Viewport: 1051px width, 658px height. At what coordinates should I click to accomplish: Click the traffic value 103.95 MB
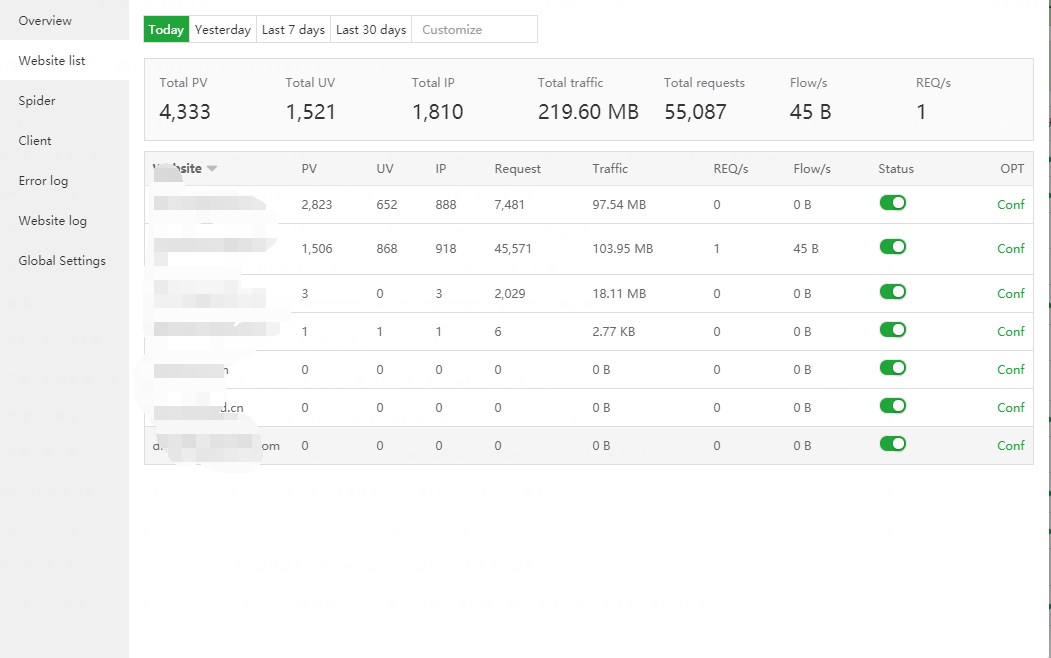[x=622, y=249]
